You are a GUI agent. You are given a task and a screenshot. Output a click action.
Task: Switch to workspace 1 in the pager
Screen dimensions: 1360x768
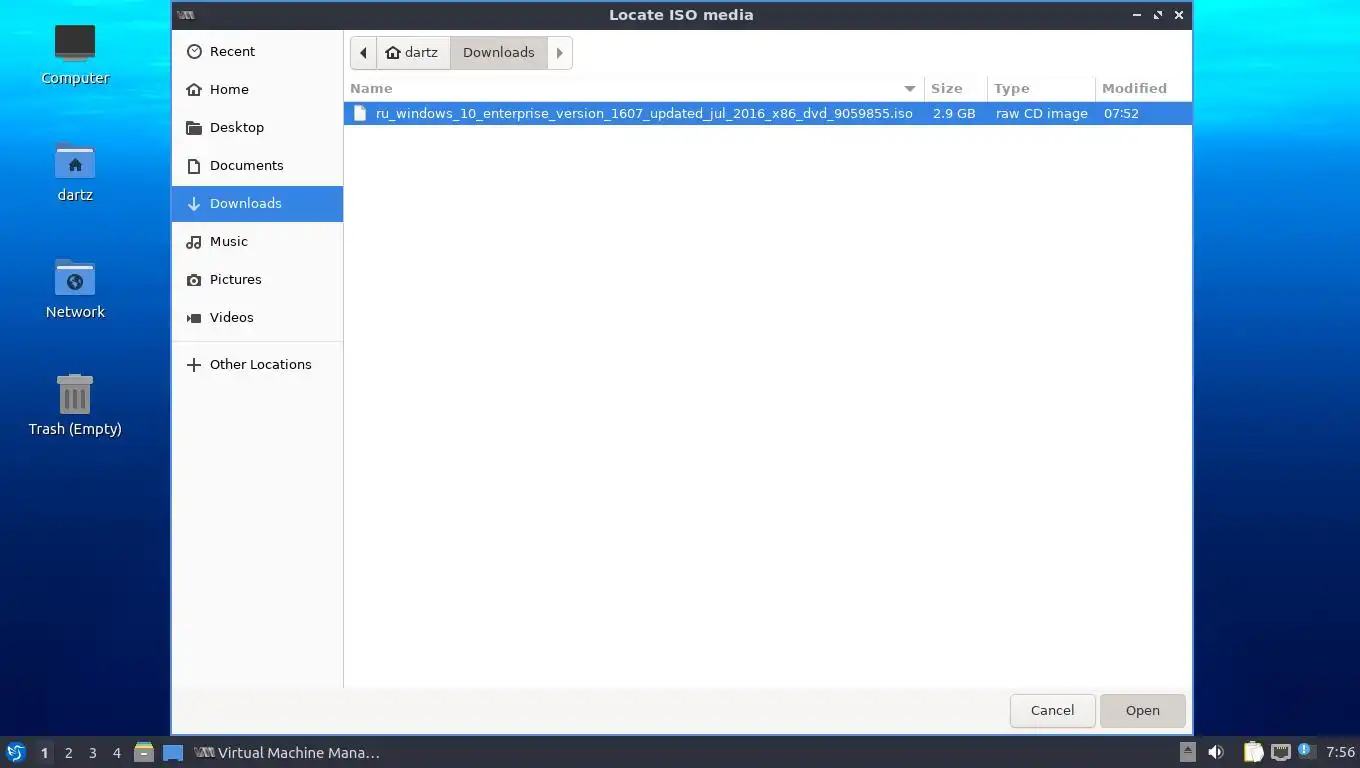[x=44, y=752]
